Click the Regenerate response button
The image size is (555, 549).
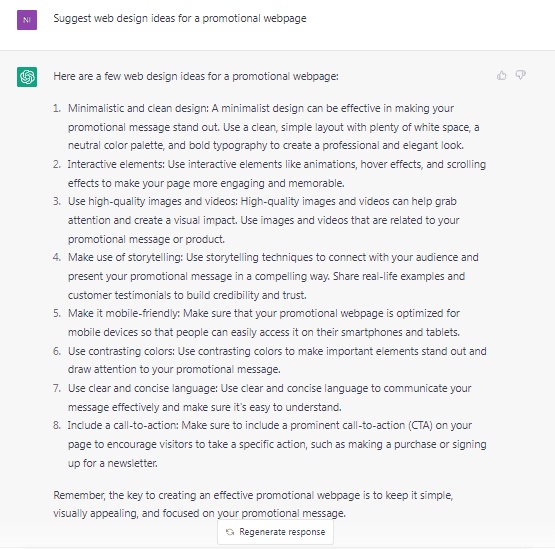click(275, 532)
